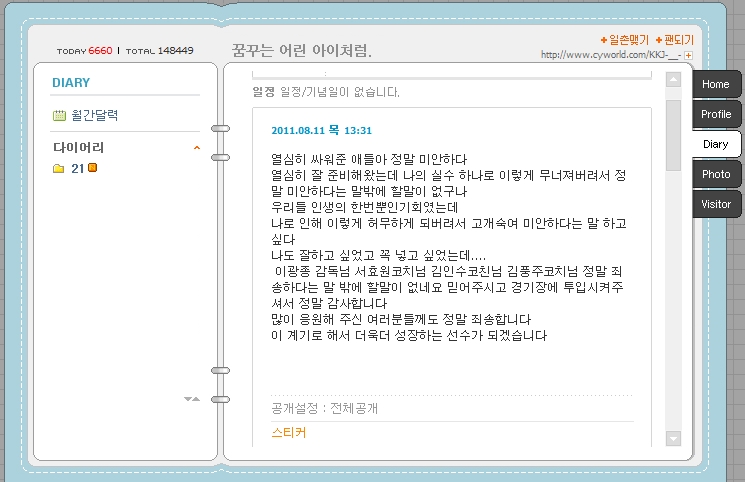Click the 스티커 link
Image resolution: width=745 pixels, height=482 pixels.
(289, 433)
